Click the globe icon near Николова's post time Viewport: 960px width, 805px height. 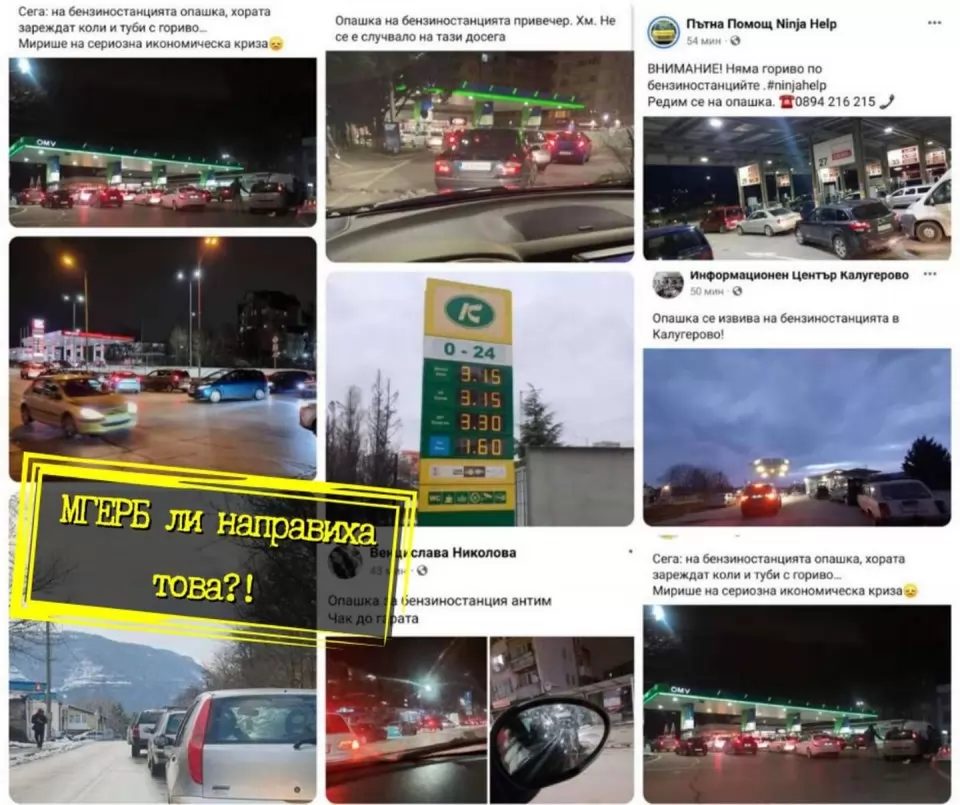coord(422,571)
